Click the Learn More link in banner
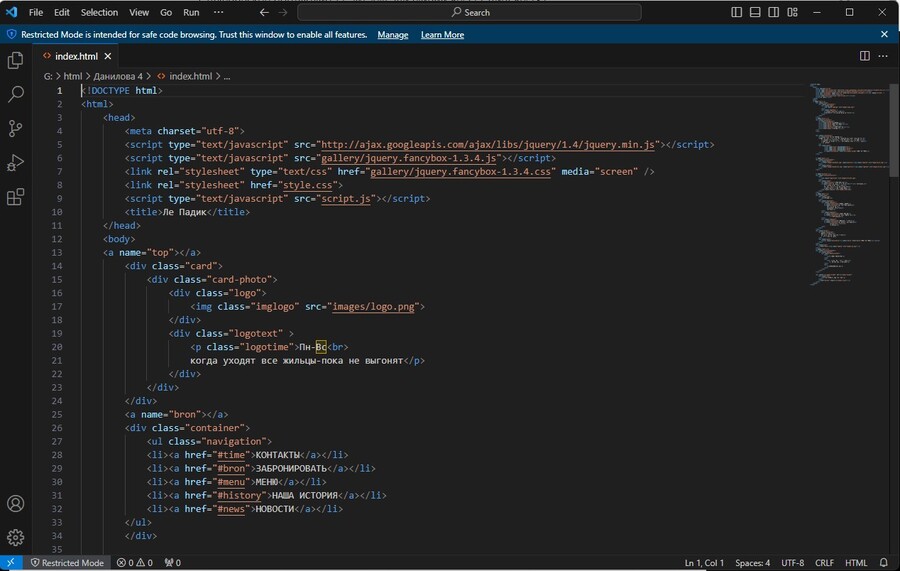This screenshot has height=571, width=900. (442, 34)
